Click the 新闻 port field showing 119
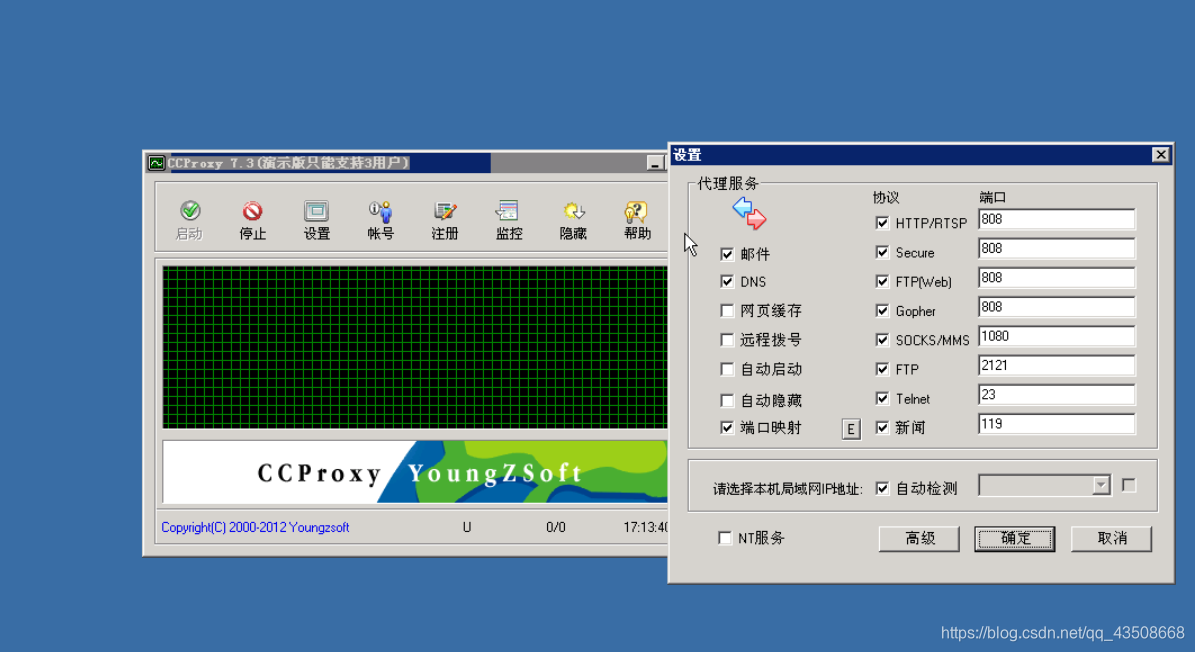The image size is (1195, 652). (1056, 424)
